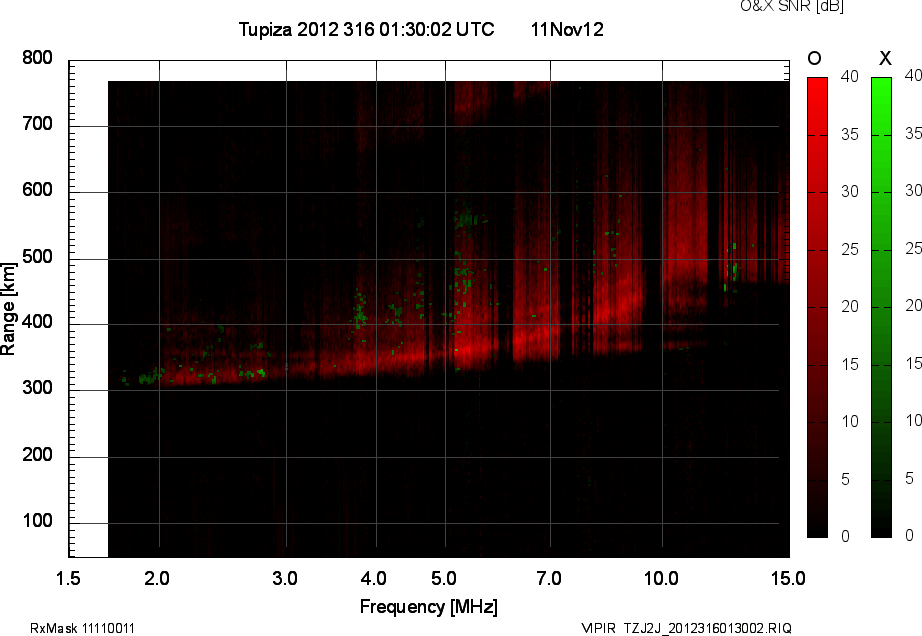Click the 'X' label above green bar
Viewport: 922px width, 636px height.
point(885,58)
